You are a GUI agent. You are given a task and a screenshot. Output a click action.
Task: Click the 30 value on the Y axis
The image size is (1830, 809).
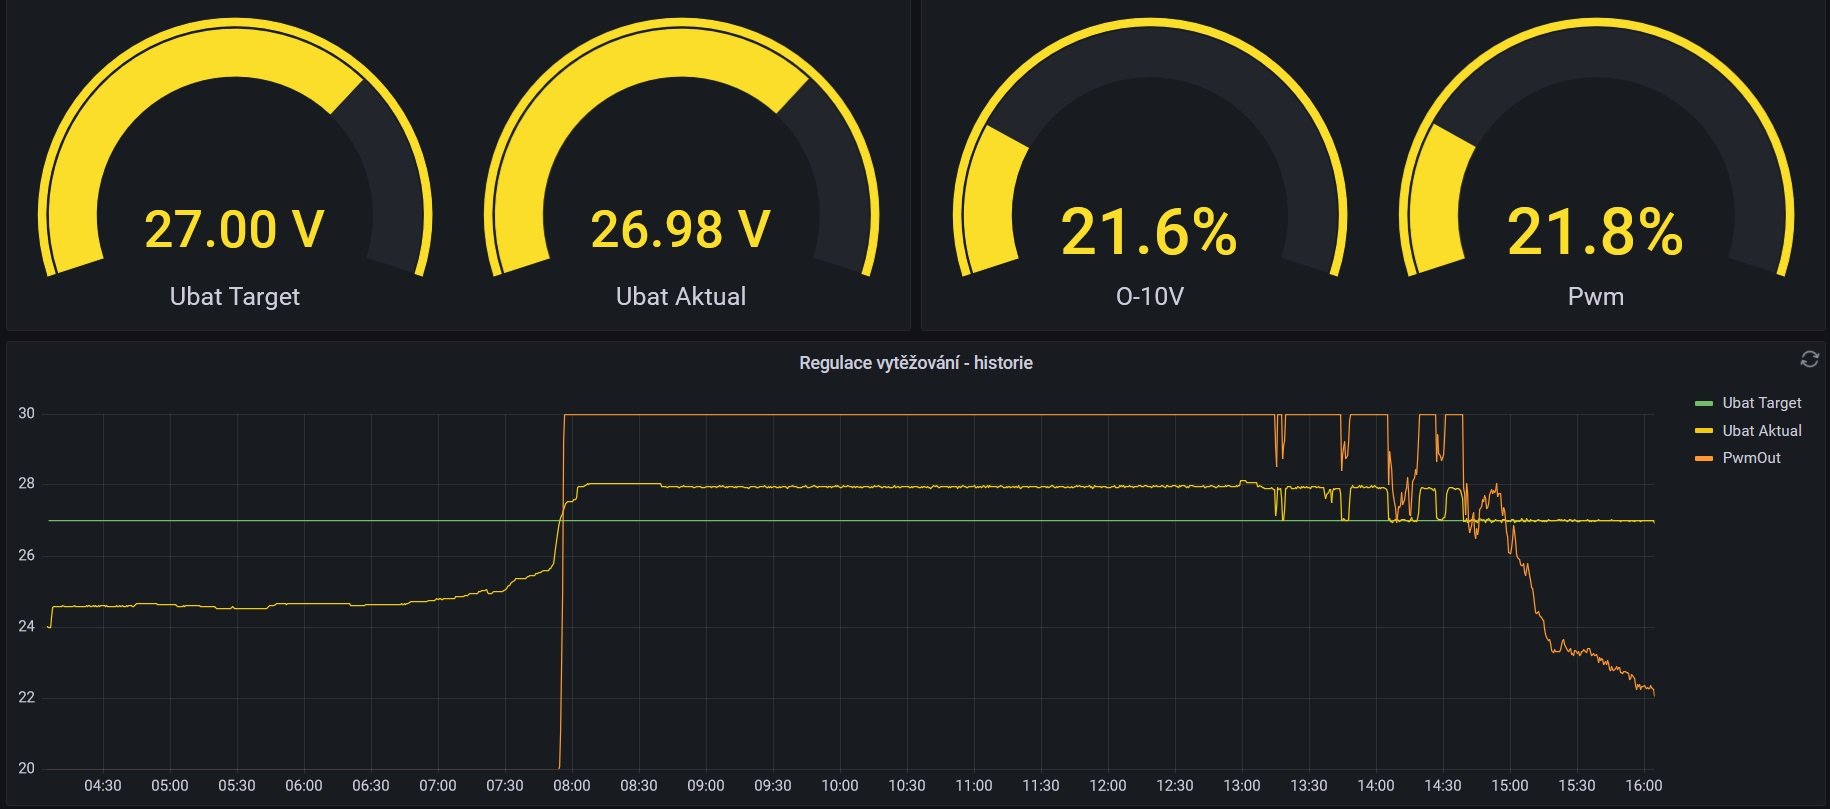26,413
